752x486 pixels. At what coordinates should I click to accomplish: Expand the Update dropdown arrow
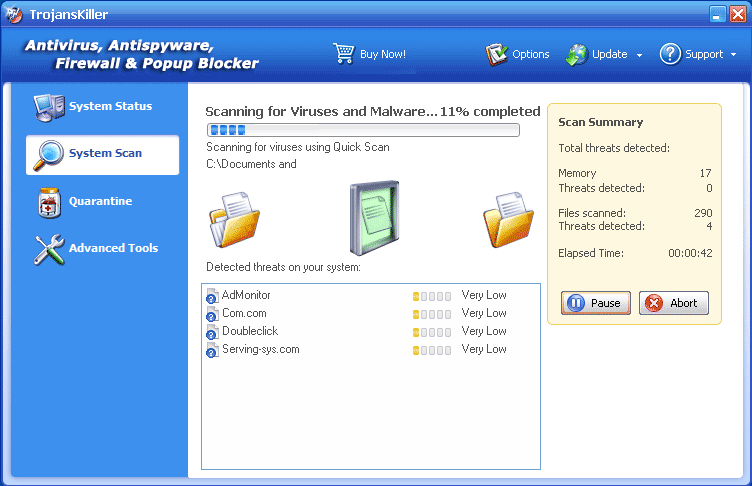(639, 55)
